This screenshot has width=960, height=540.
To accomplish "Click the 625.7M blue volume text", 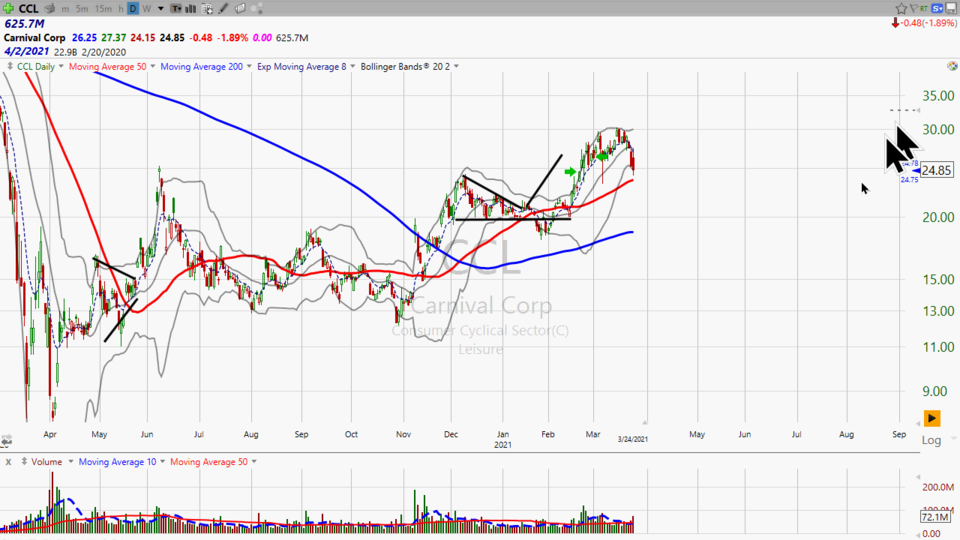I will tap(24, 23).
